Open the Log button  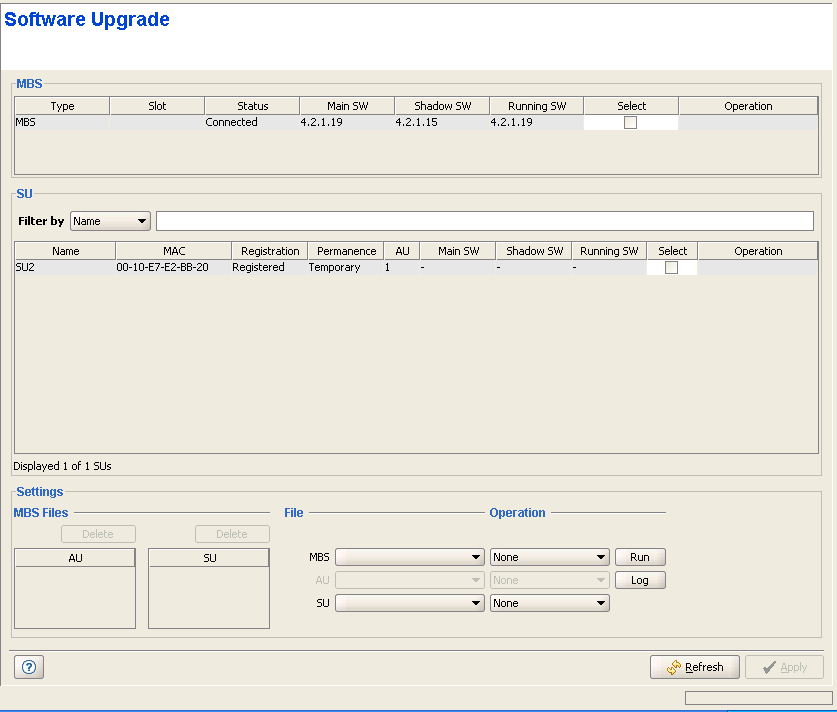[x=640, y=580]
